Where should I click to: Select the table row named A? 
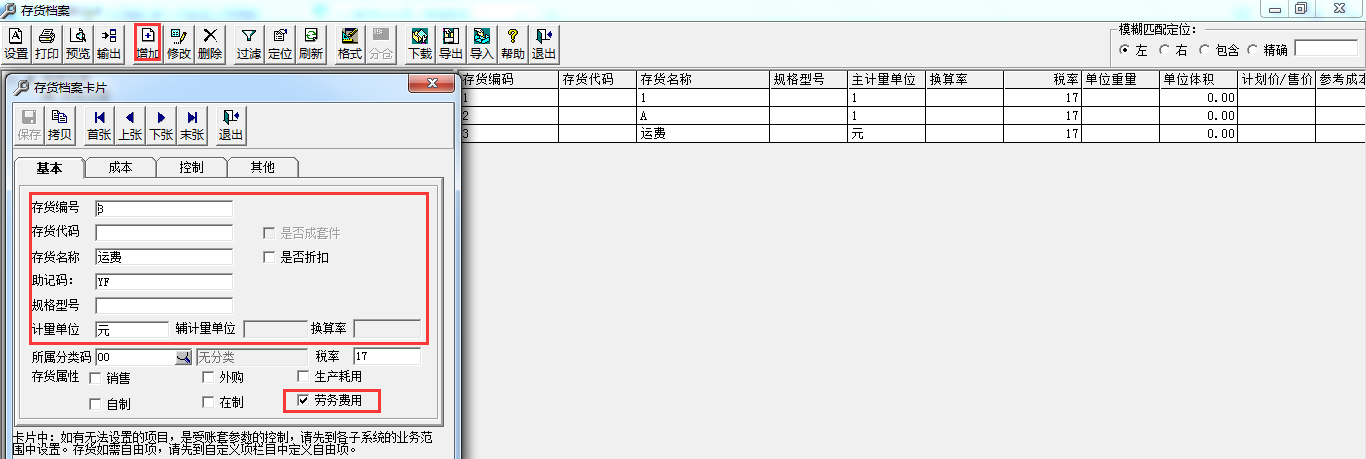tap(913, 115)
